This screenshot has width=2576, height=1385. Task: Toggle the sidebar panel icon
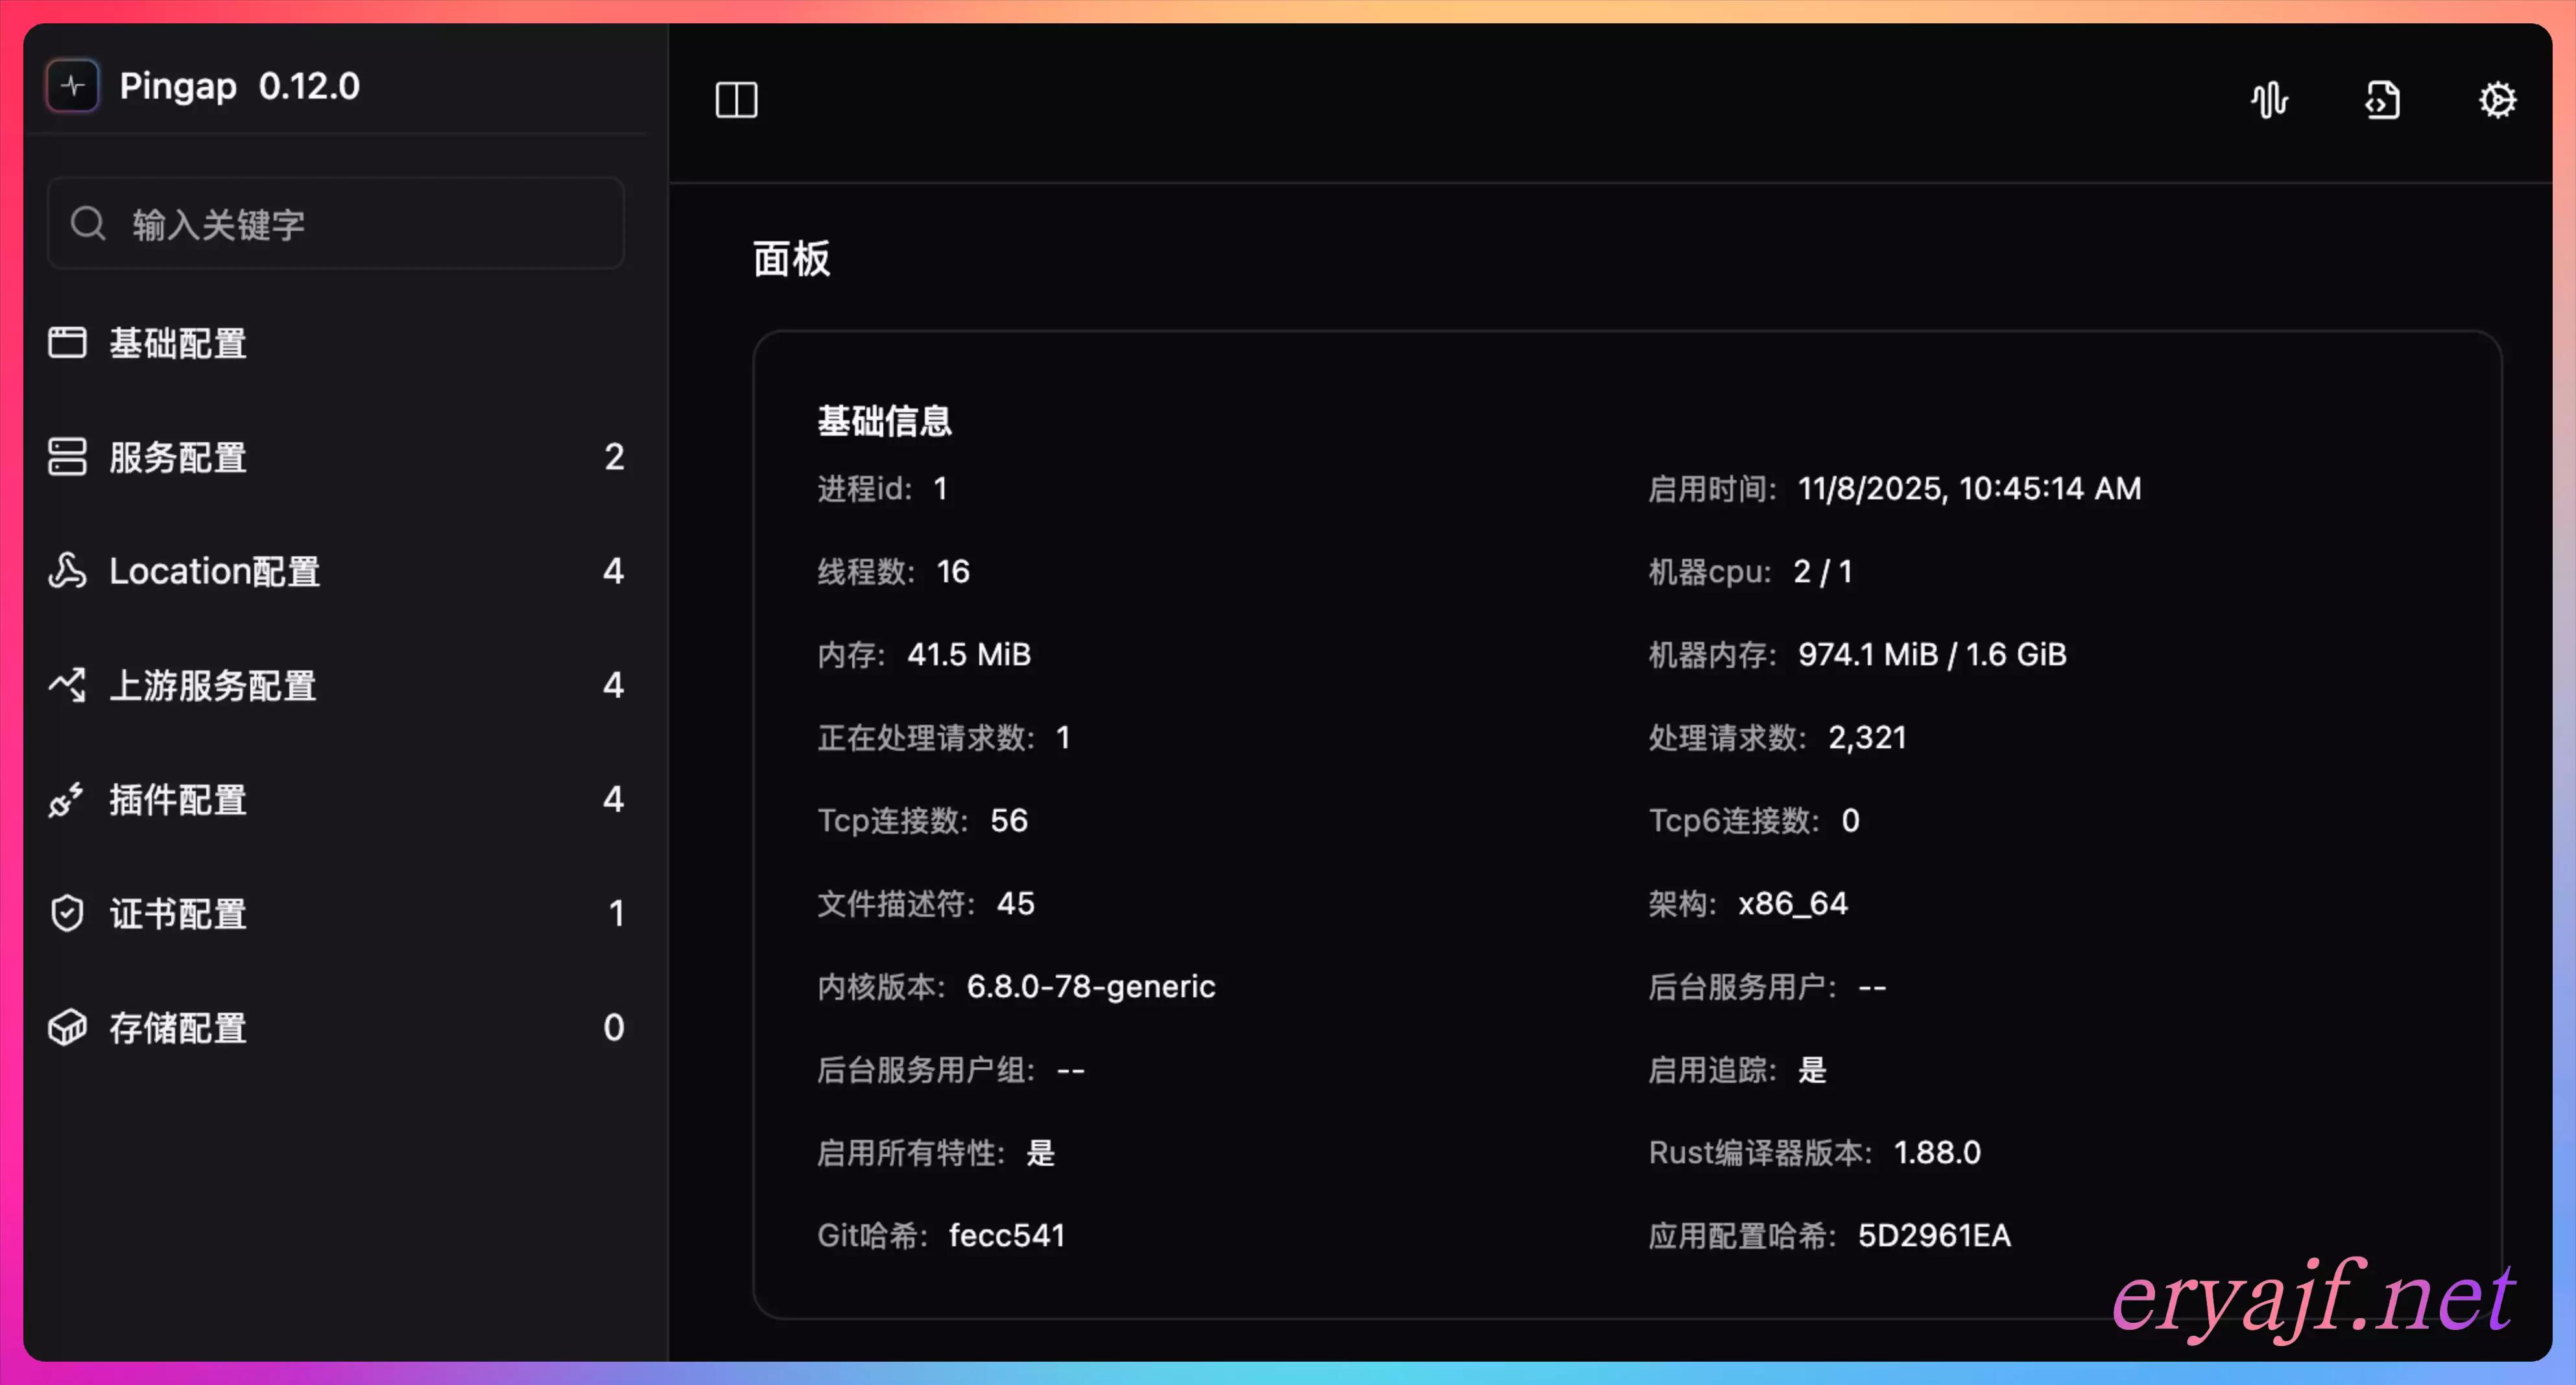(x=736, y=100)
